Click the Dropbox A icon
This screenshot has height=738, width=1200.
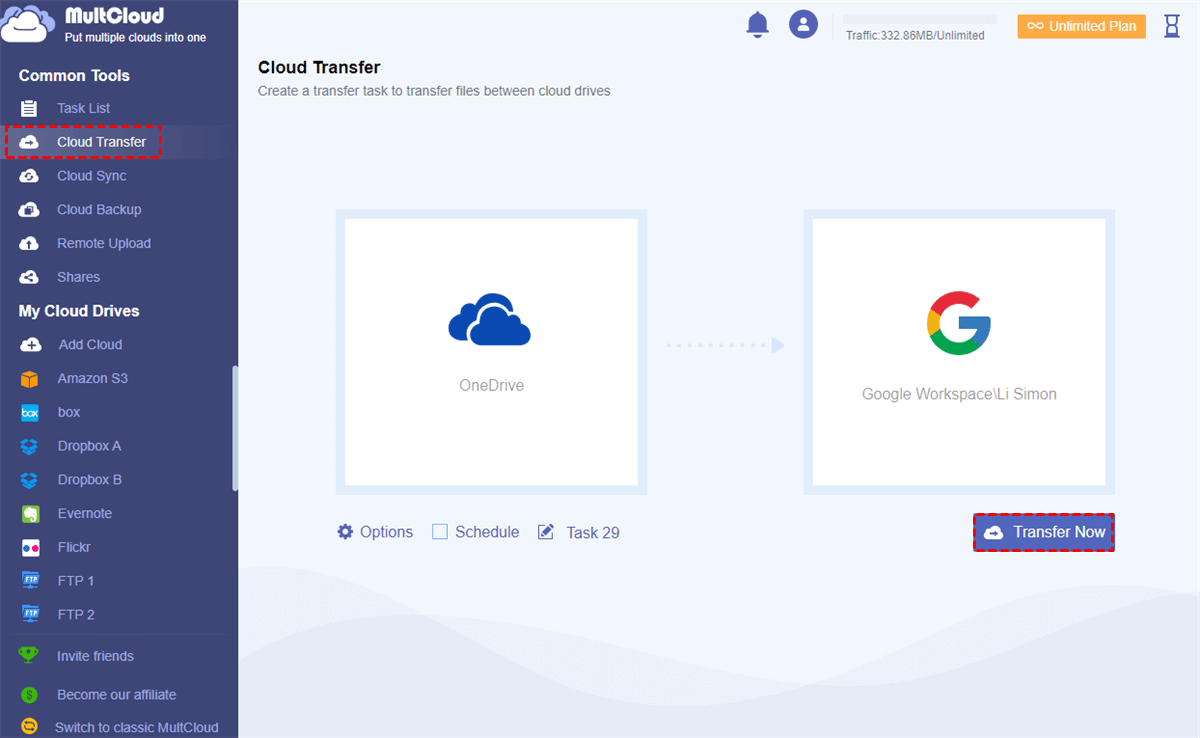pos(30,446)
